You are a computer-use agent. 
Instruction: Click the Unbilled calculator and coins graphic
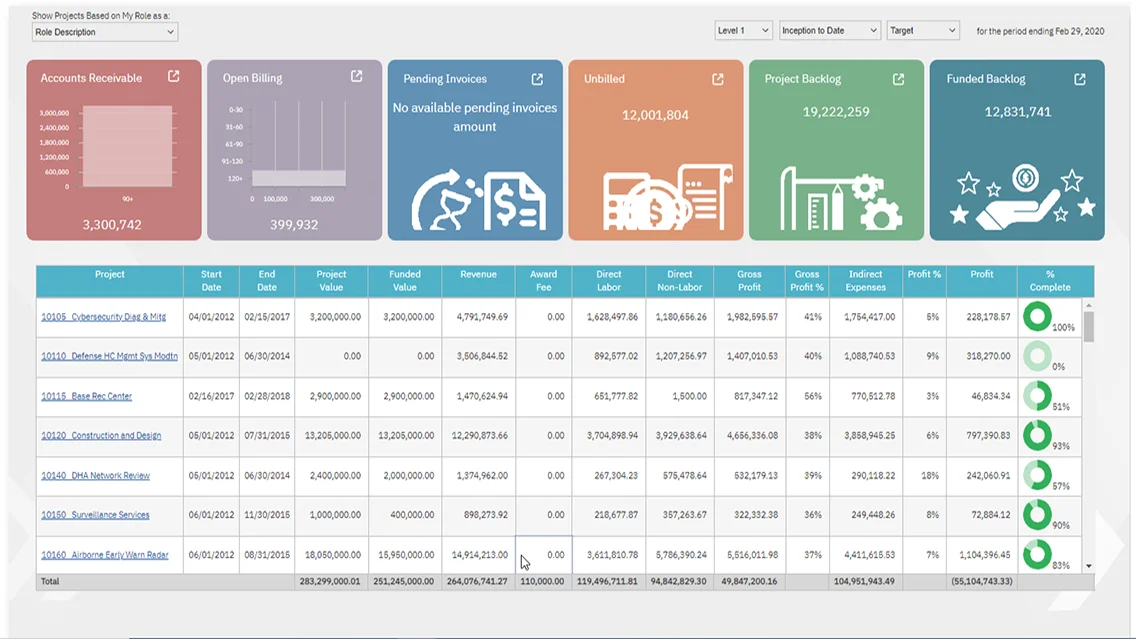[x=667, y=197]
